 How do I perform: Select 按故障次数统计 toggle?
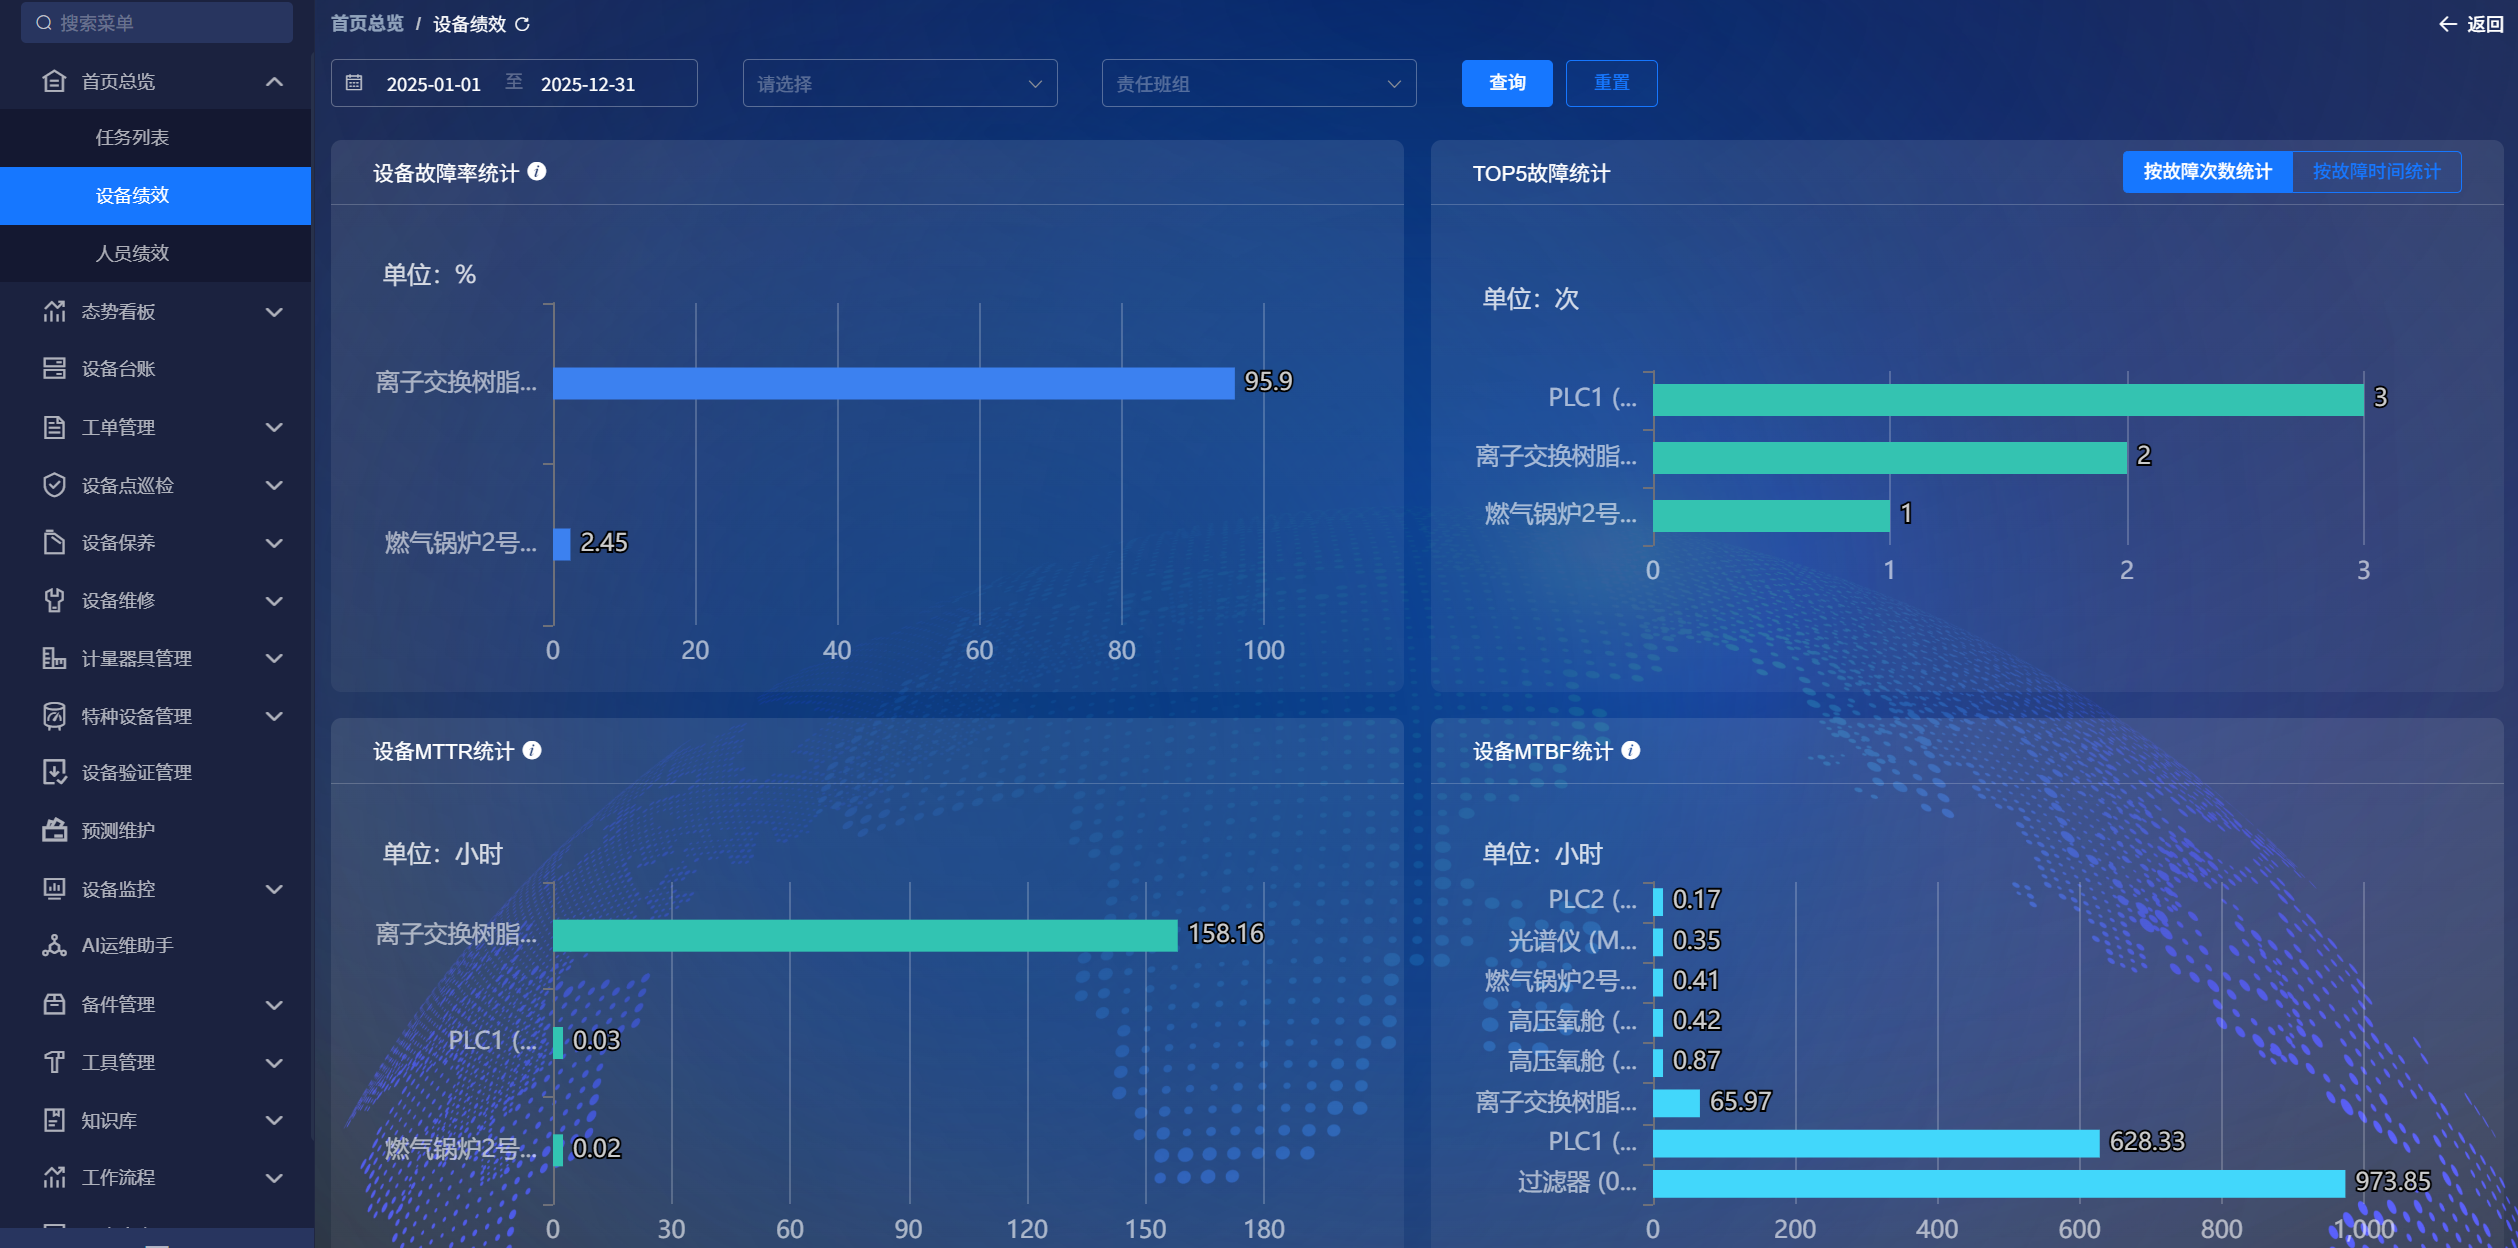pyautogui.click(x=2207, y=172)
